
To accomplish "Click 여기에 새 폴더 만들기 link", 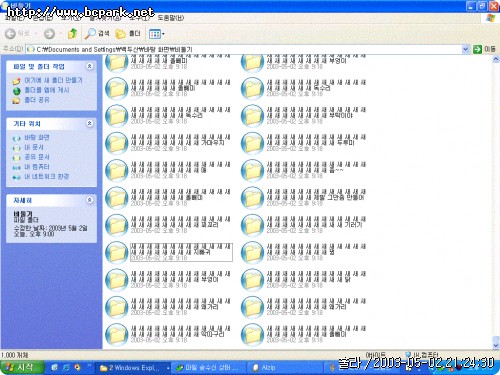I will 53,80.
